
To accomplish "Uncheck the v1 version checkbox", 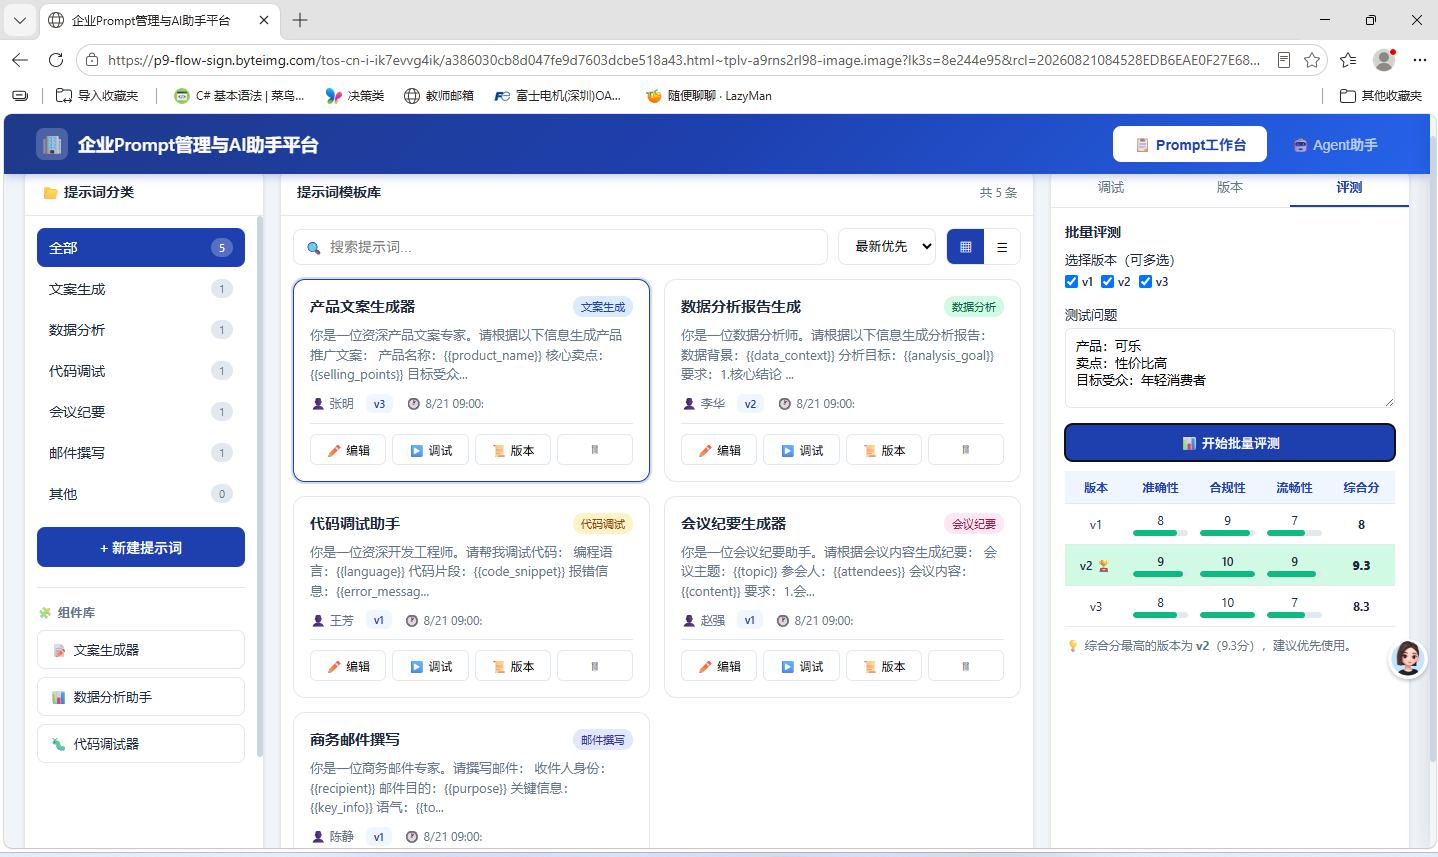I will tap(1072, 282).
